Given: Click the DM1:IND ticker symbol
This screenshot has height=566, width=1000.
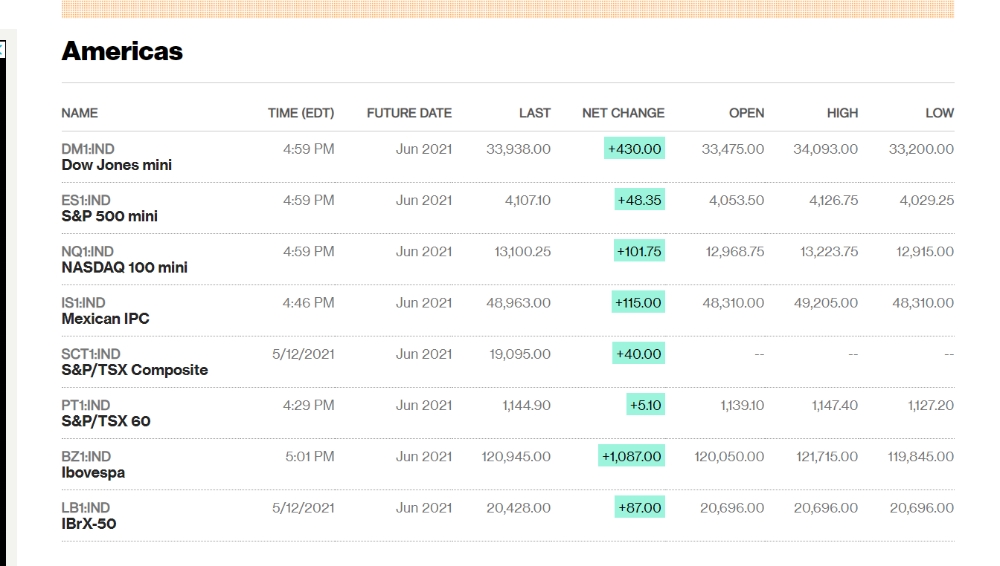Looking at the screenshot, I should pyautogui.click(x=88, y=149).
